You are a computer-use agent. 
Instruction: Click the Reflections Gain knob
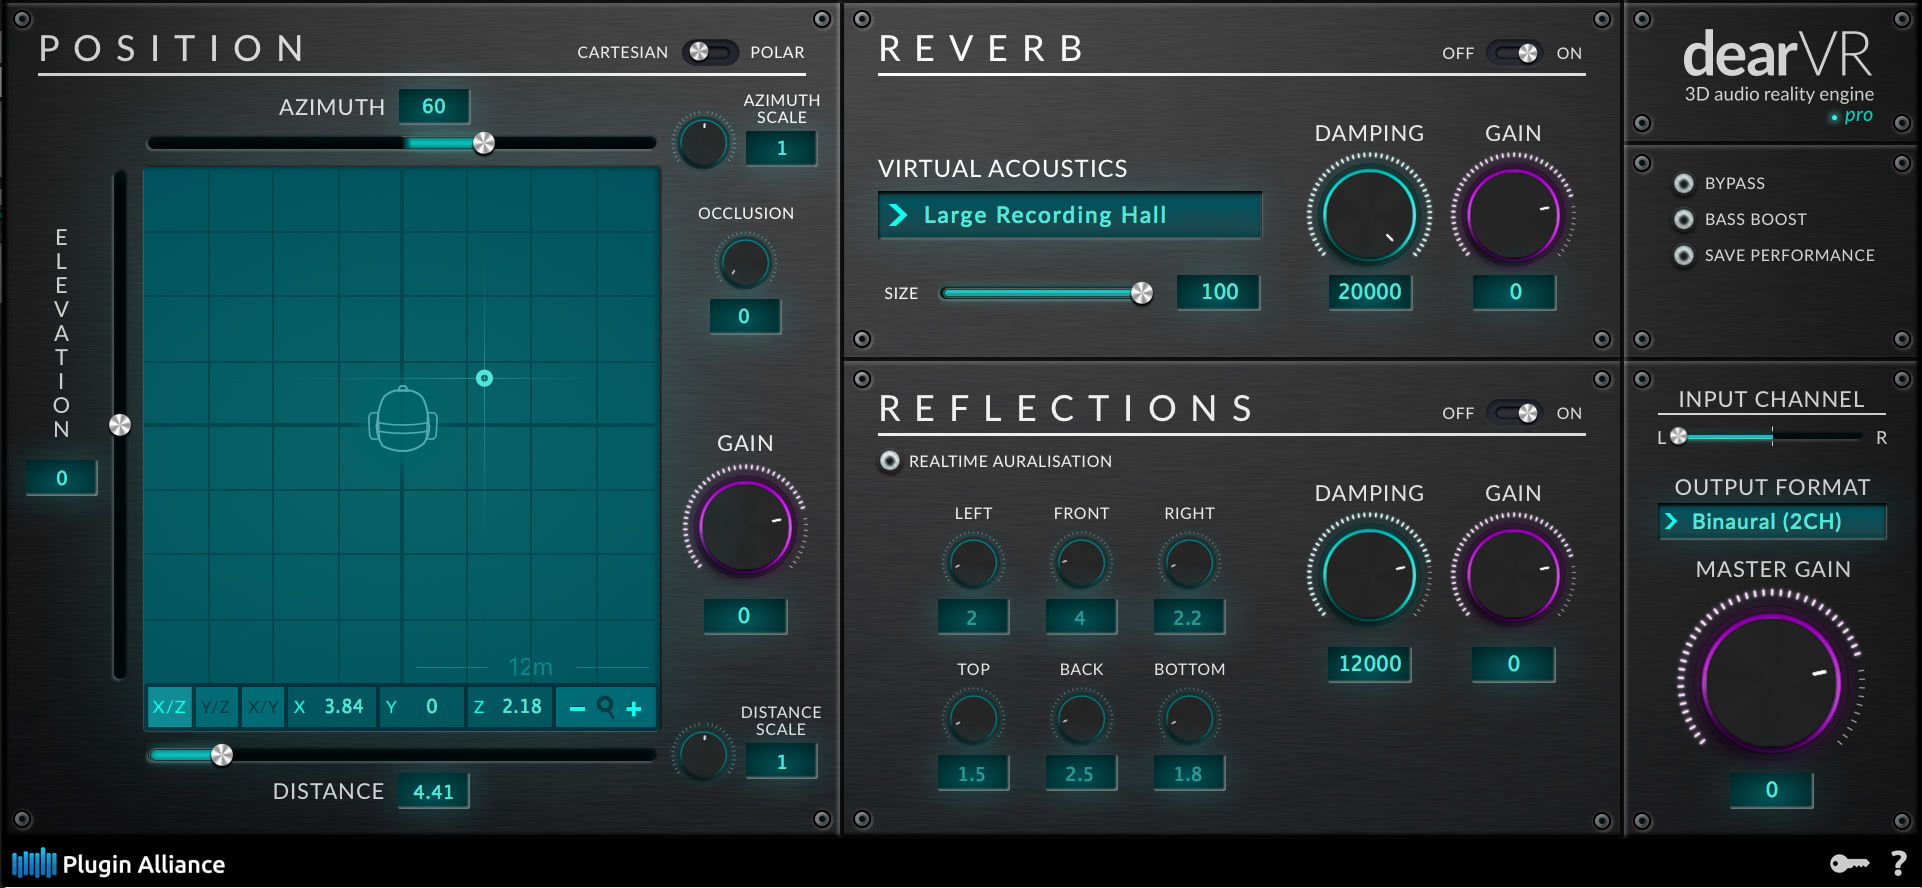tap(1513, 575)
